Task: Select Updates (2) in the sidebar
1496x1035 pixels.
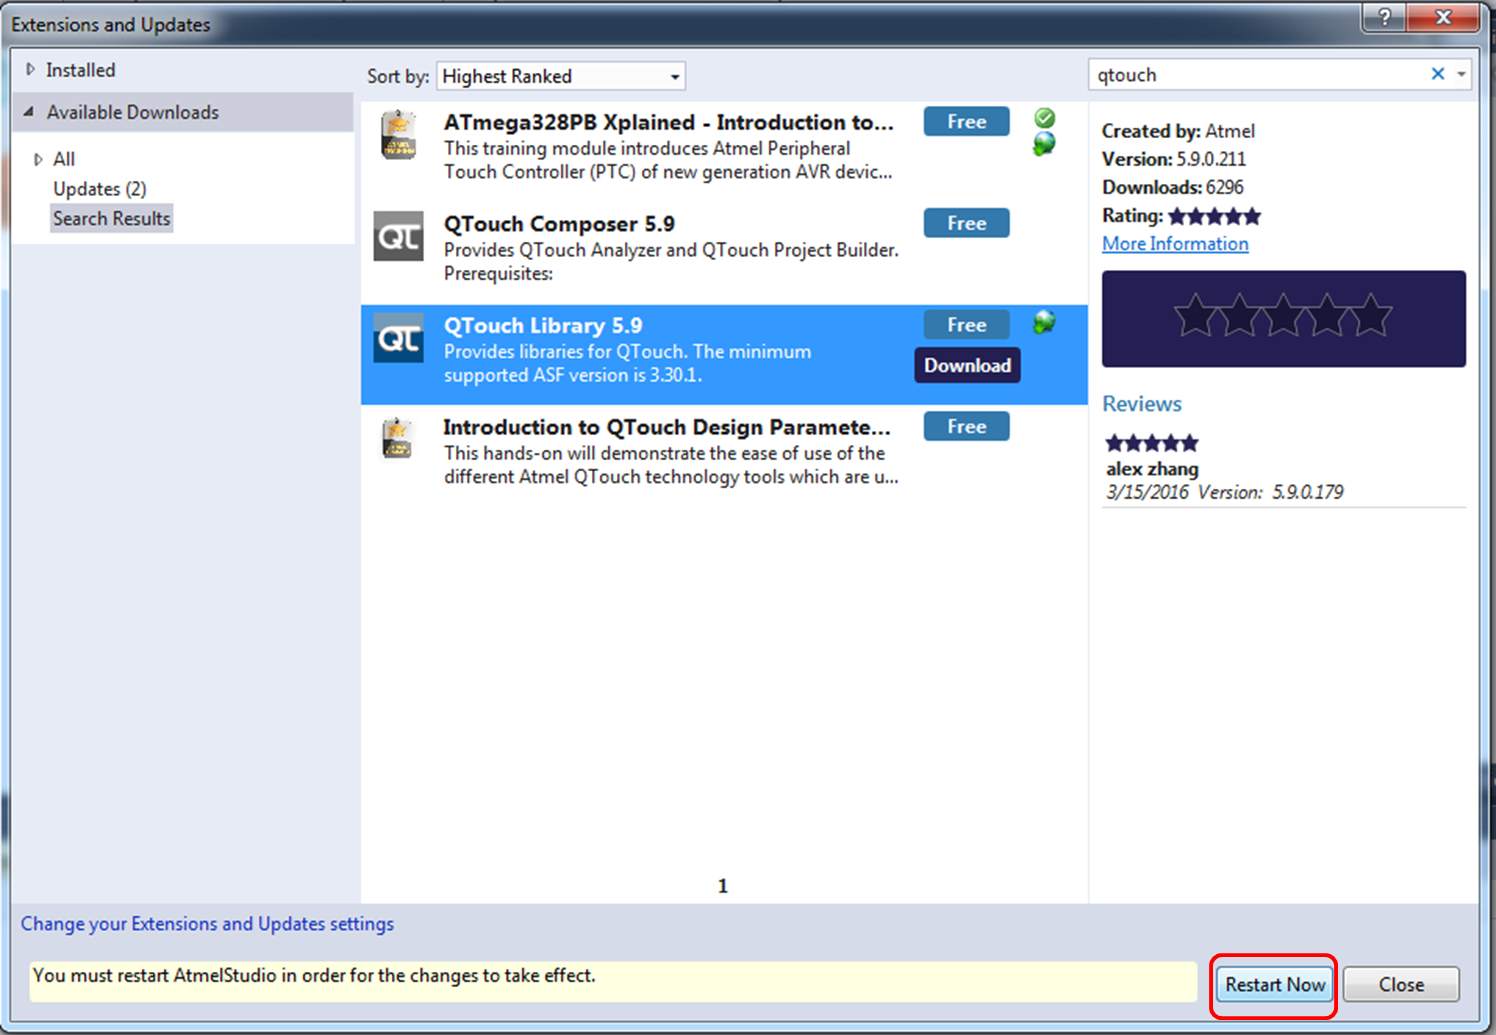Action: [99, 189]
